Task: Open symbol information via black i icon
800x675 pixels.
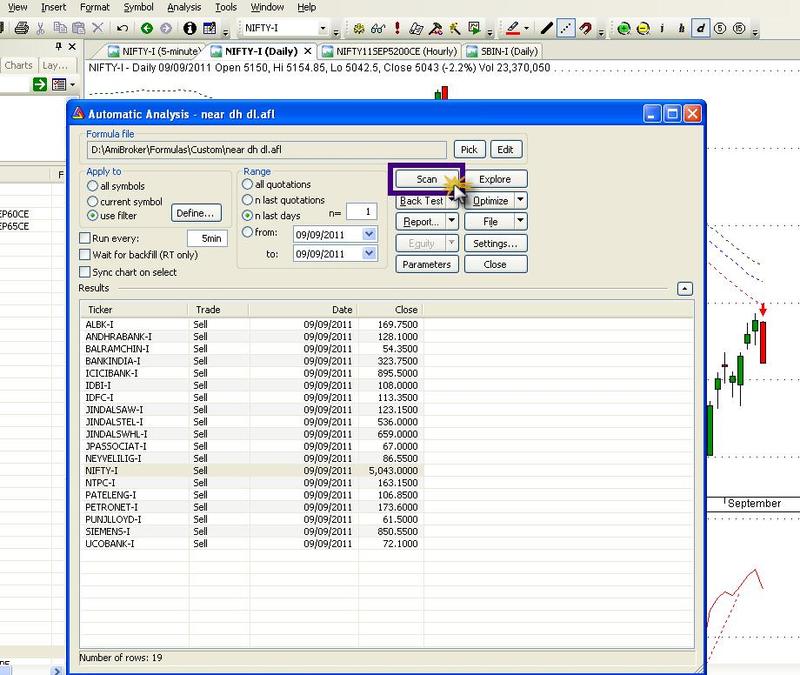Action: [190, 28]
